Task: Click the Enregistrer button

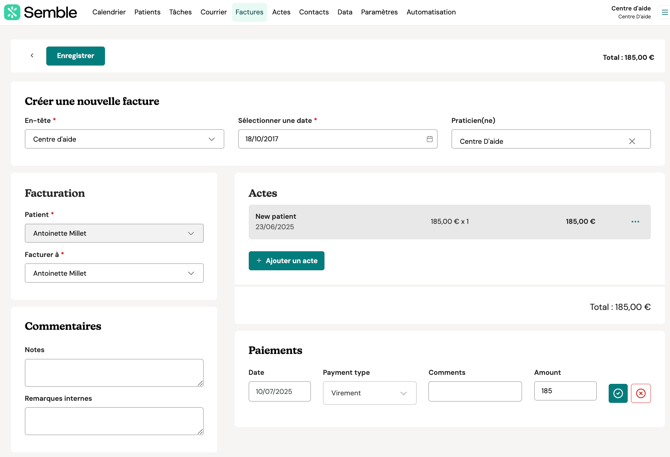Action: [75, 56]
